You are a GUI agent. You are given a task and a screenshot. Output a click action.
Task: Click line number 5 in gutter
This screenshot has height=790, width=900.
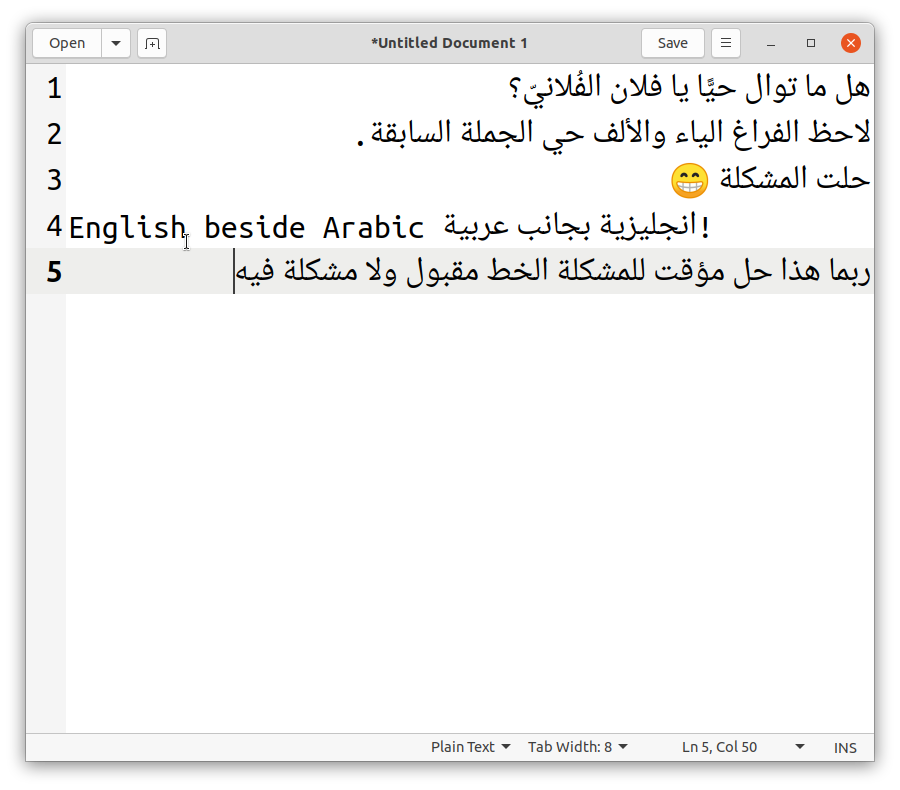point(54,272)
